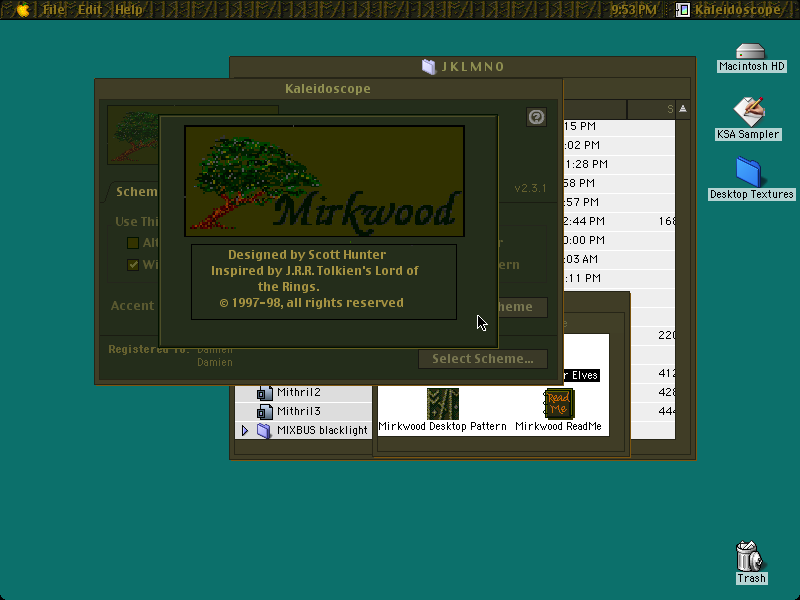Click the highlighted 'Elves' item label
Screen dimensions: 800x600
pyautogui.click(x=581, y=375)
